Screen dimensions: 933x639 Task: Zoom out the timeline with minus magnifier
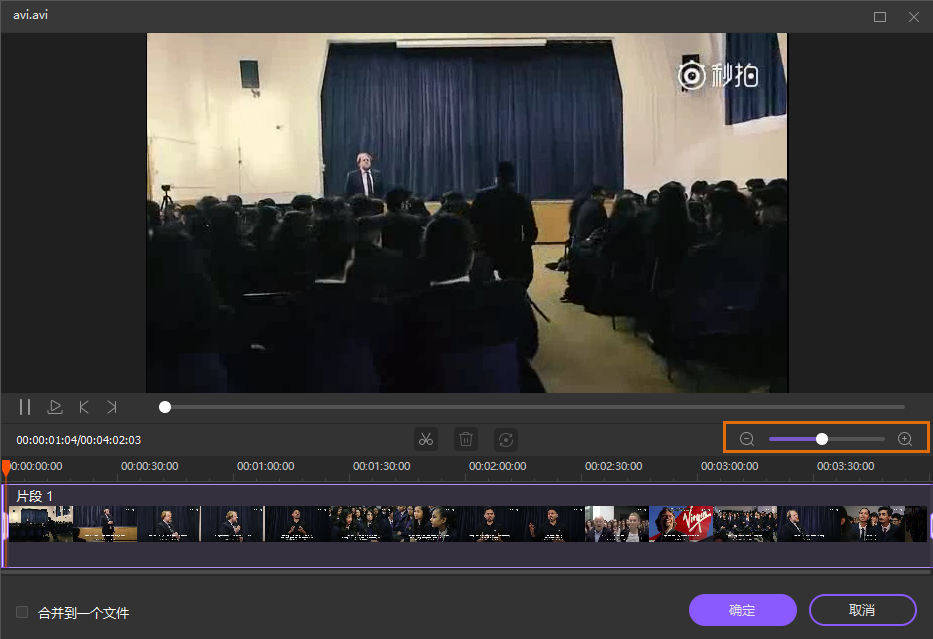pos(747,439)
